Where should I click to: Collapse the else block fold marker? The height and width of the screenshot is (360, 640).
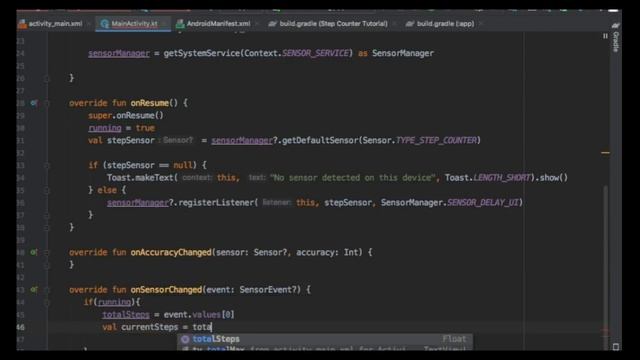(x=47, y=190)
